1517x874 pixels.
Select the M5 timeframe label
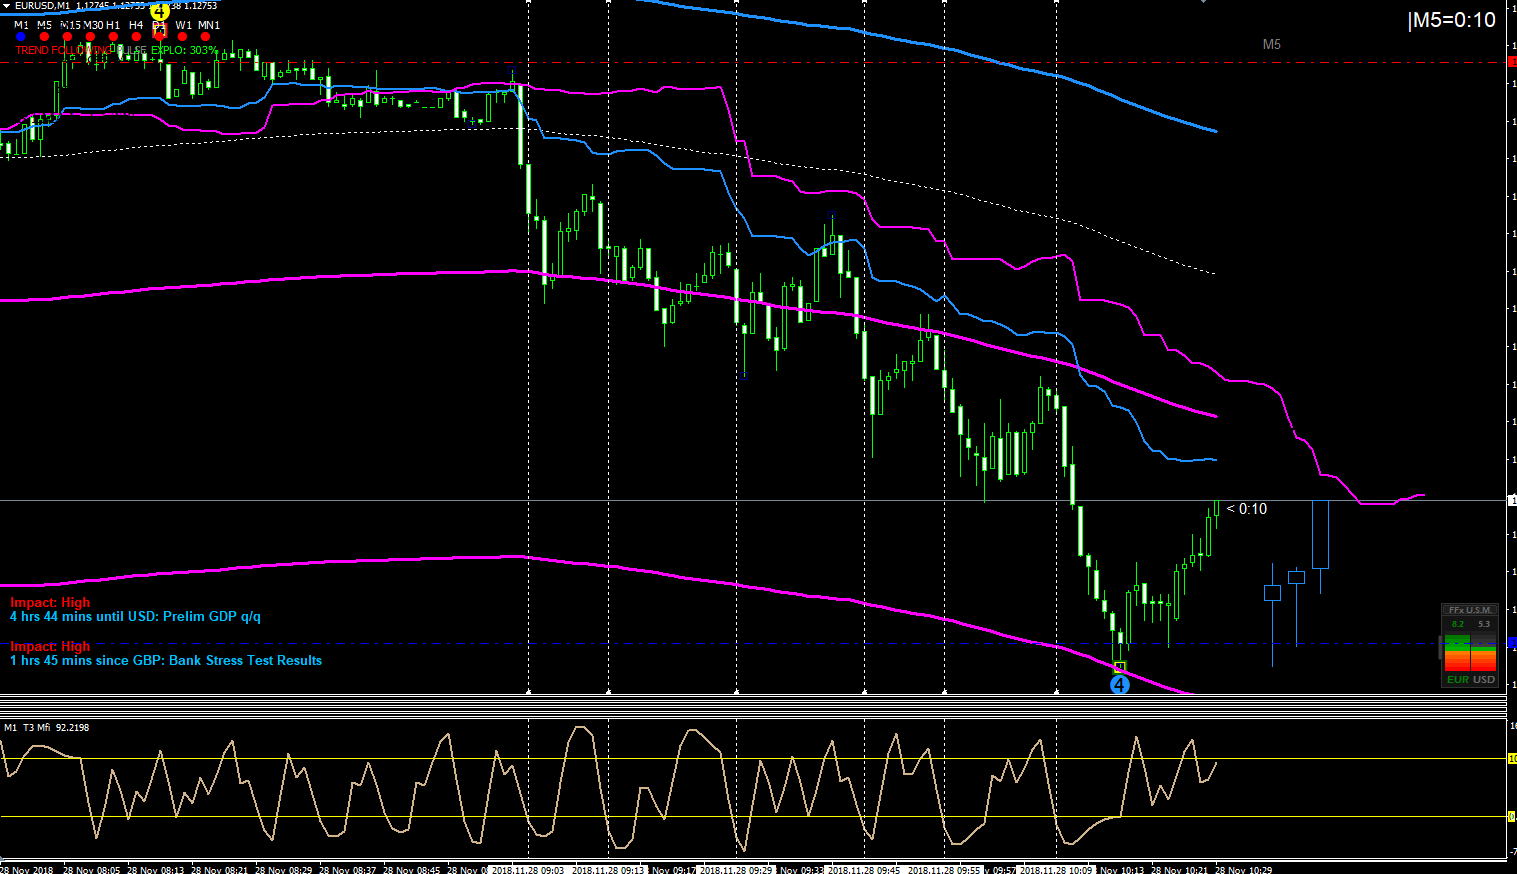(44, 25)
